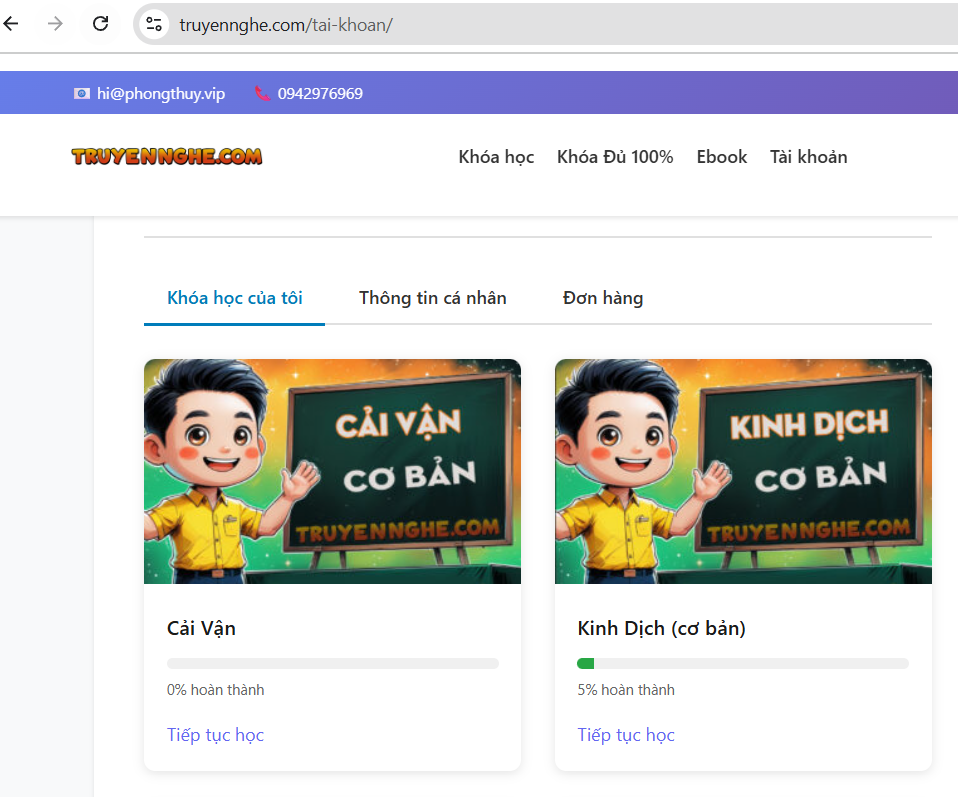Switch to Thông tin cá nhân tab
This screenshot has width=958, height=797.
tap(433, 298)
